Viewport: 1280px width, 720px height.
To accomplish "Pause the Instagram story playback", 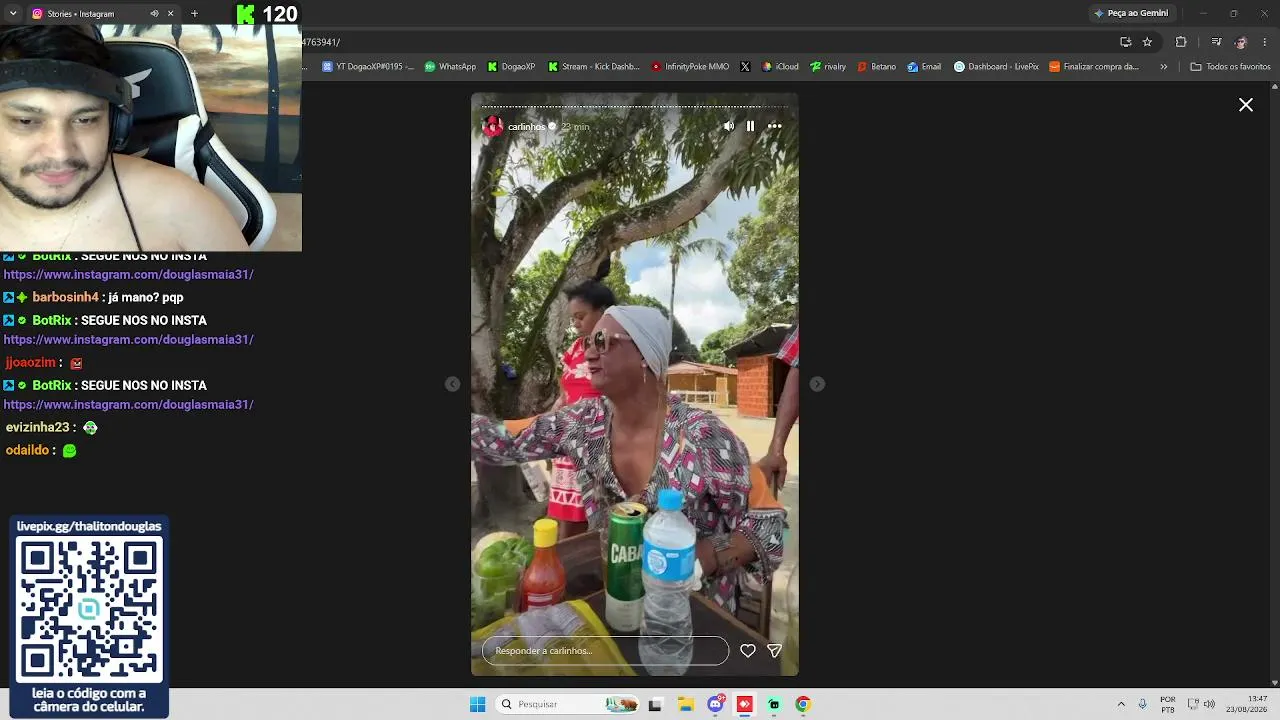I will point(751,126).
